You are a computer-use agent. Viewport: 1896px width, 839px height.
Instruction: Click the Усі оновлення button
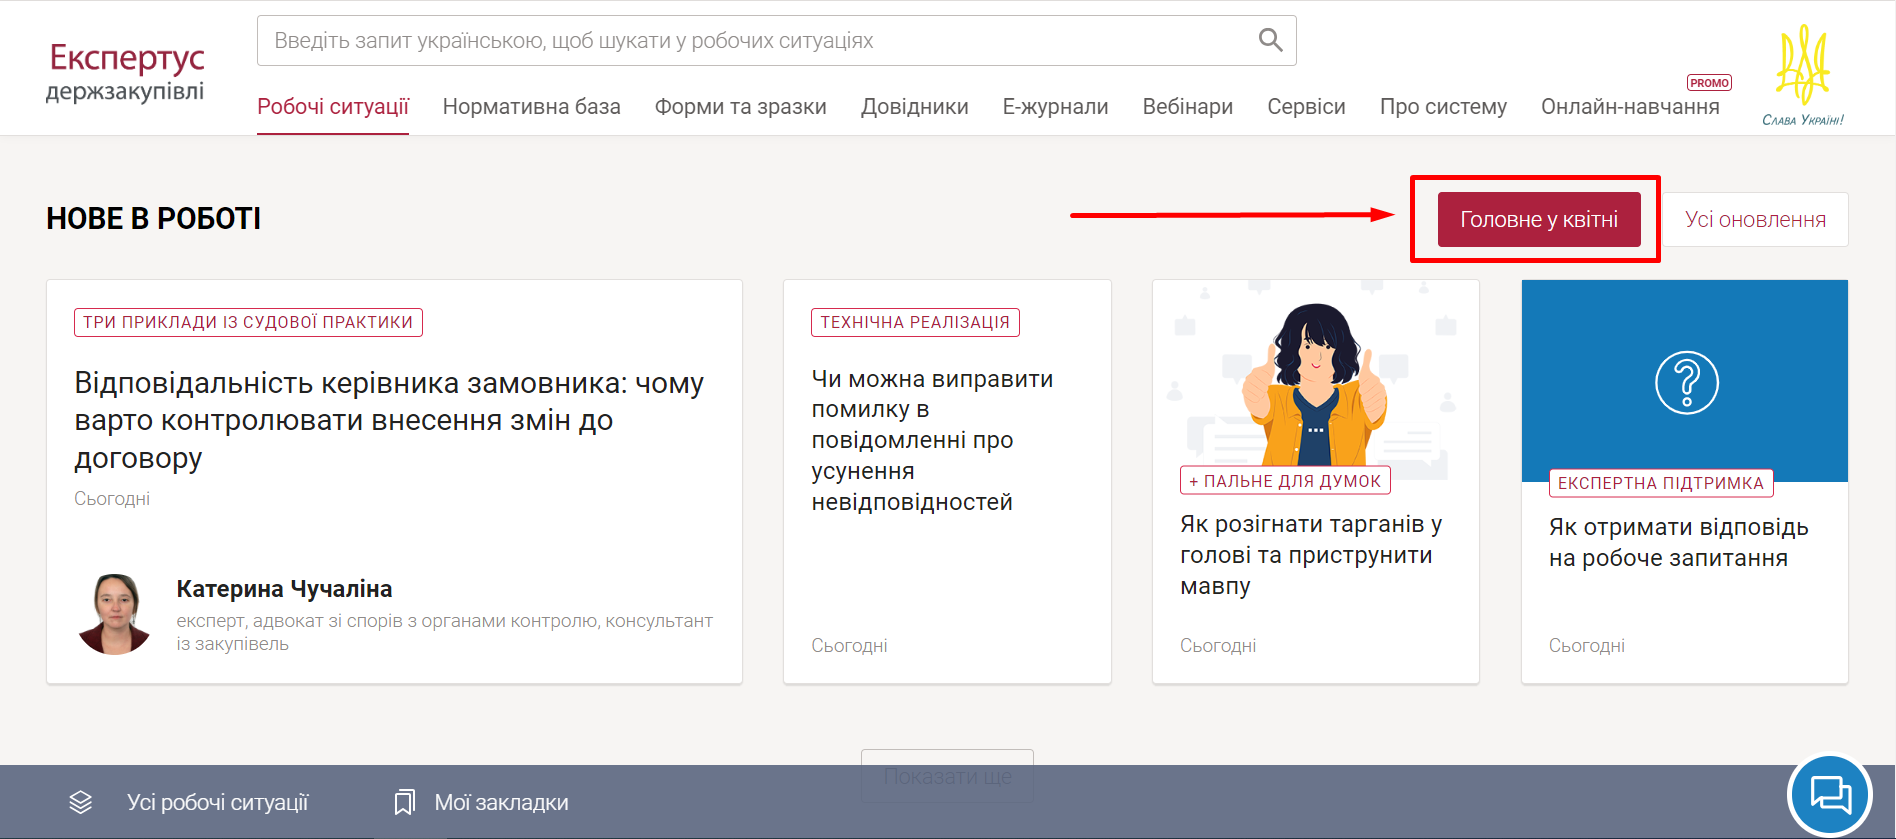coord(1755,220)
